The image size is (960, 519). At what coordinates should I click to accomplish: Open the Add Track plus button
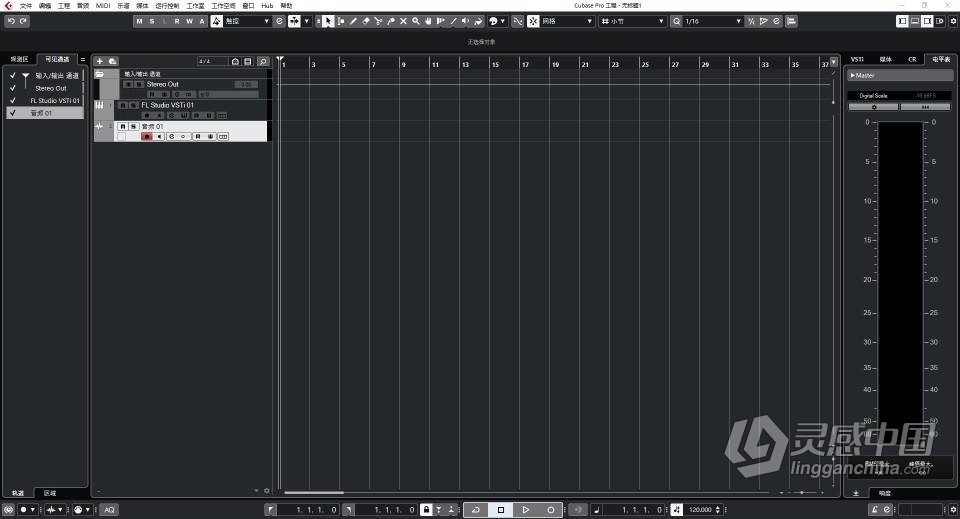(100, 61)
